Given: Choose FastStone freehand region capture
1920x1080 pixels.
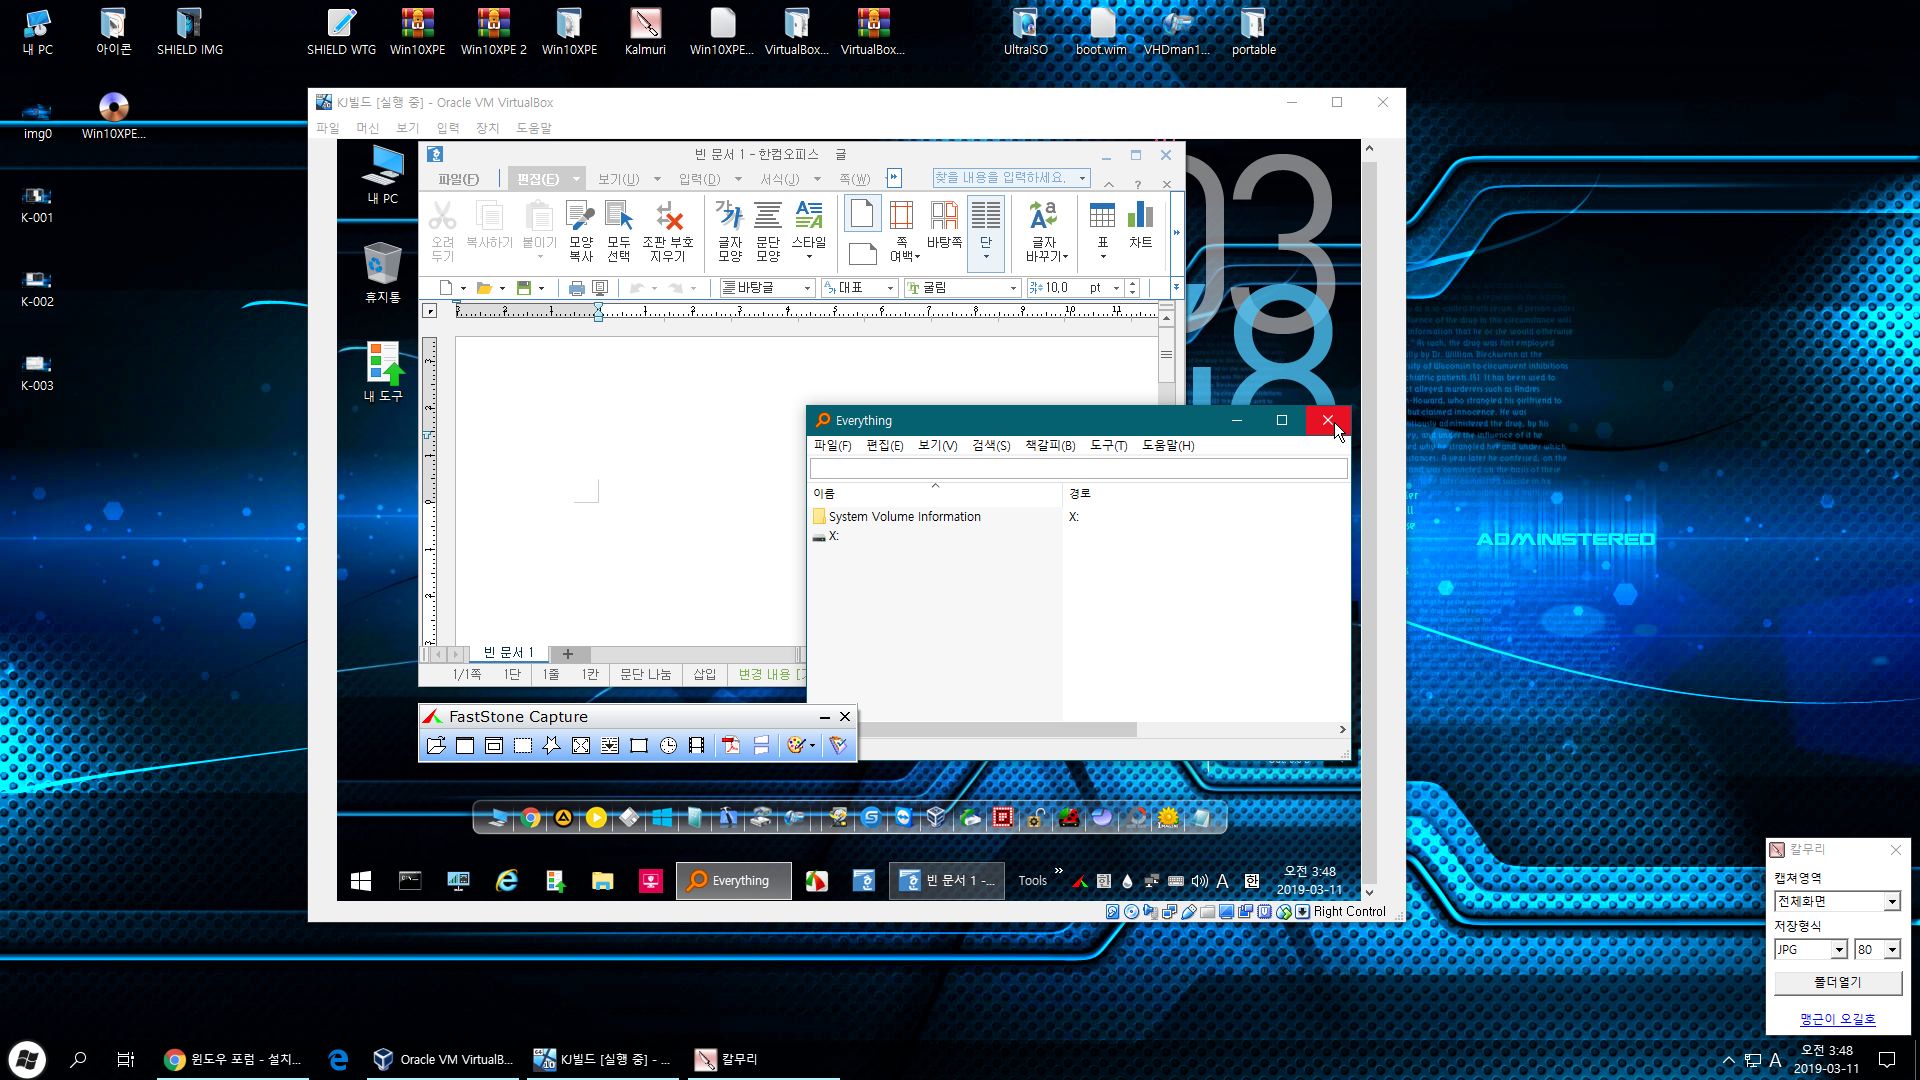Looking at the screenshot, I should (552, 746).
